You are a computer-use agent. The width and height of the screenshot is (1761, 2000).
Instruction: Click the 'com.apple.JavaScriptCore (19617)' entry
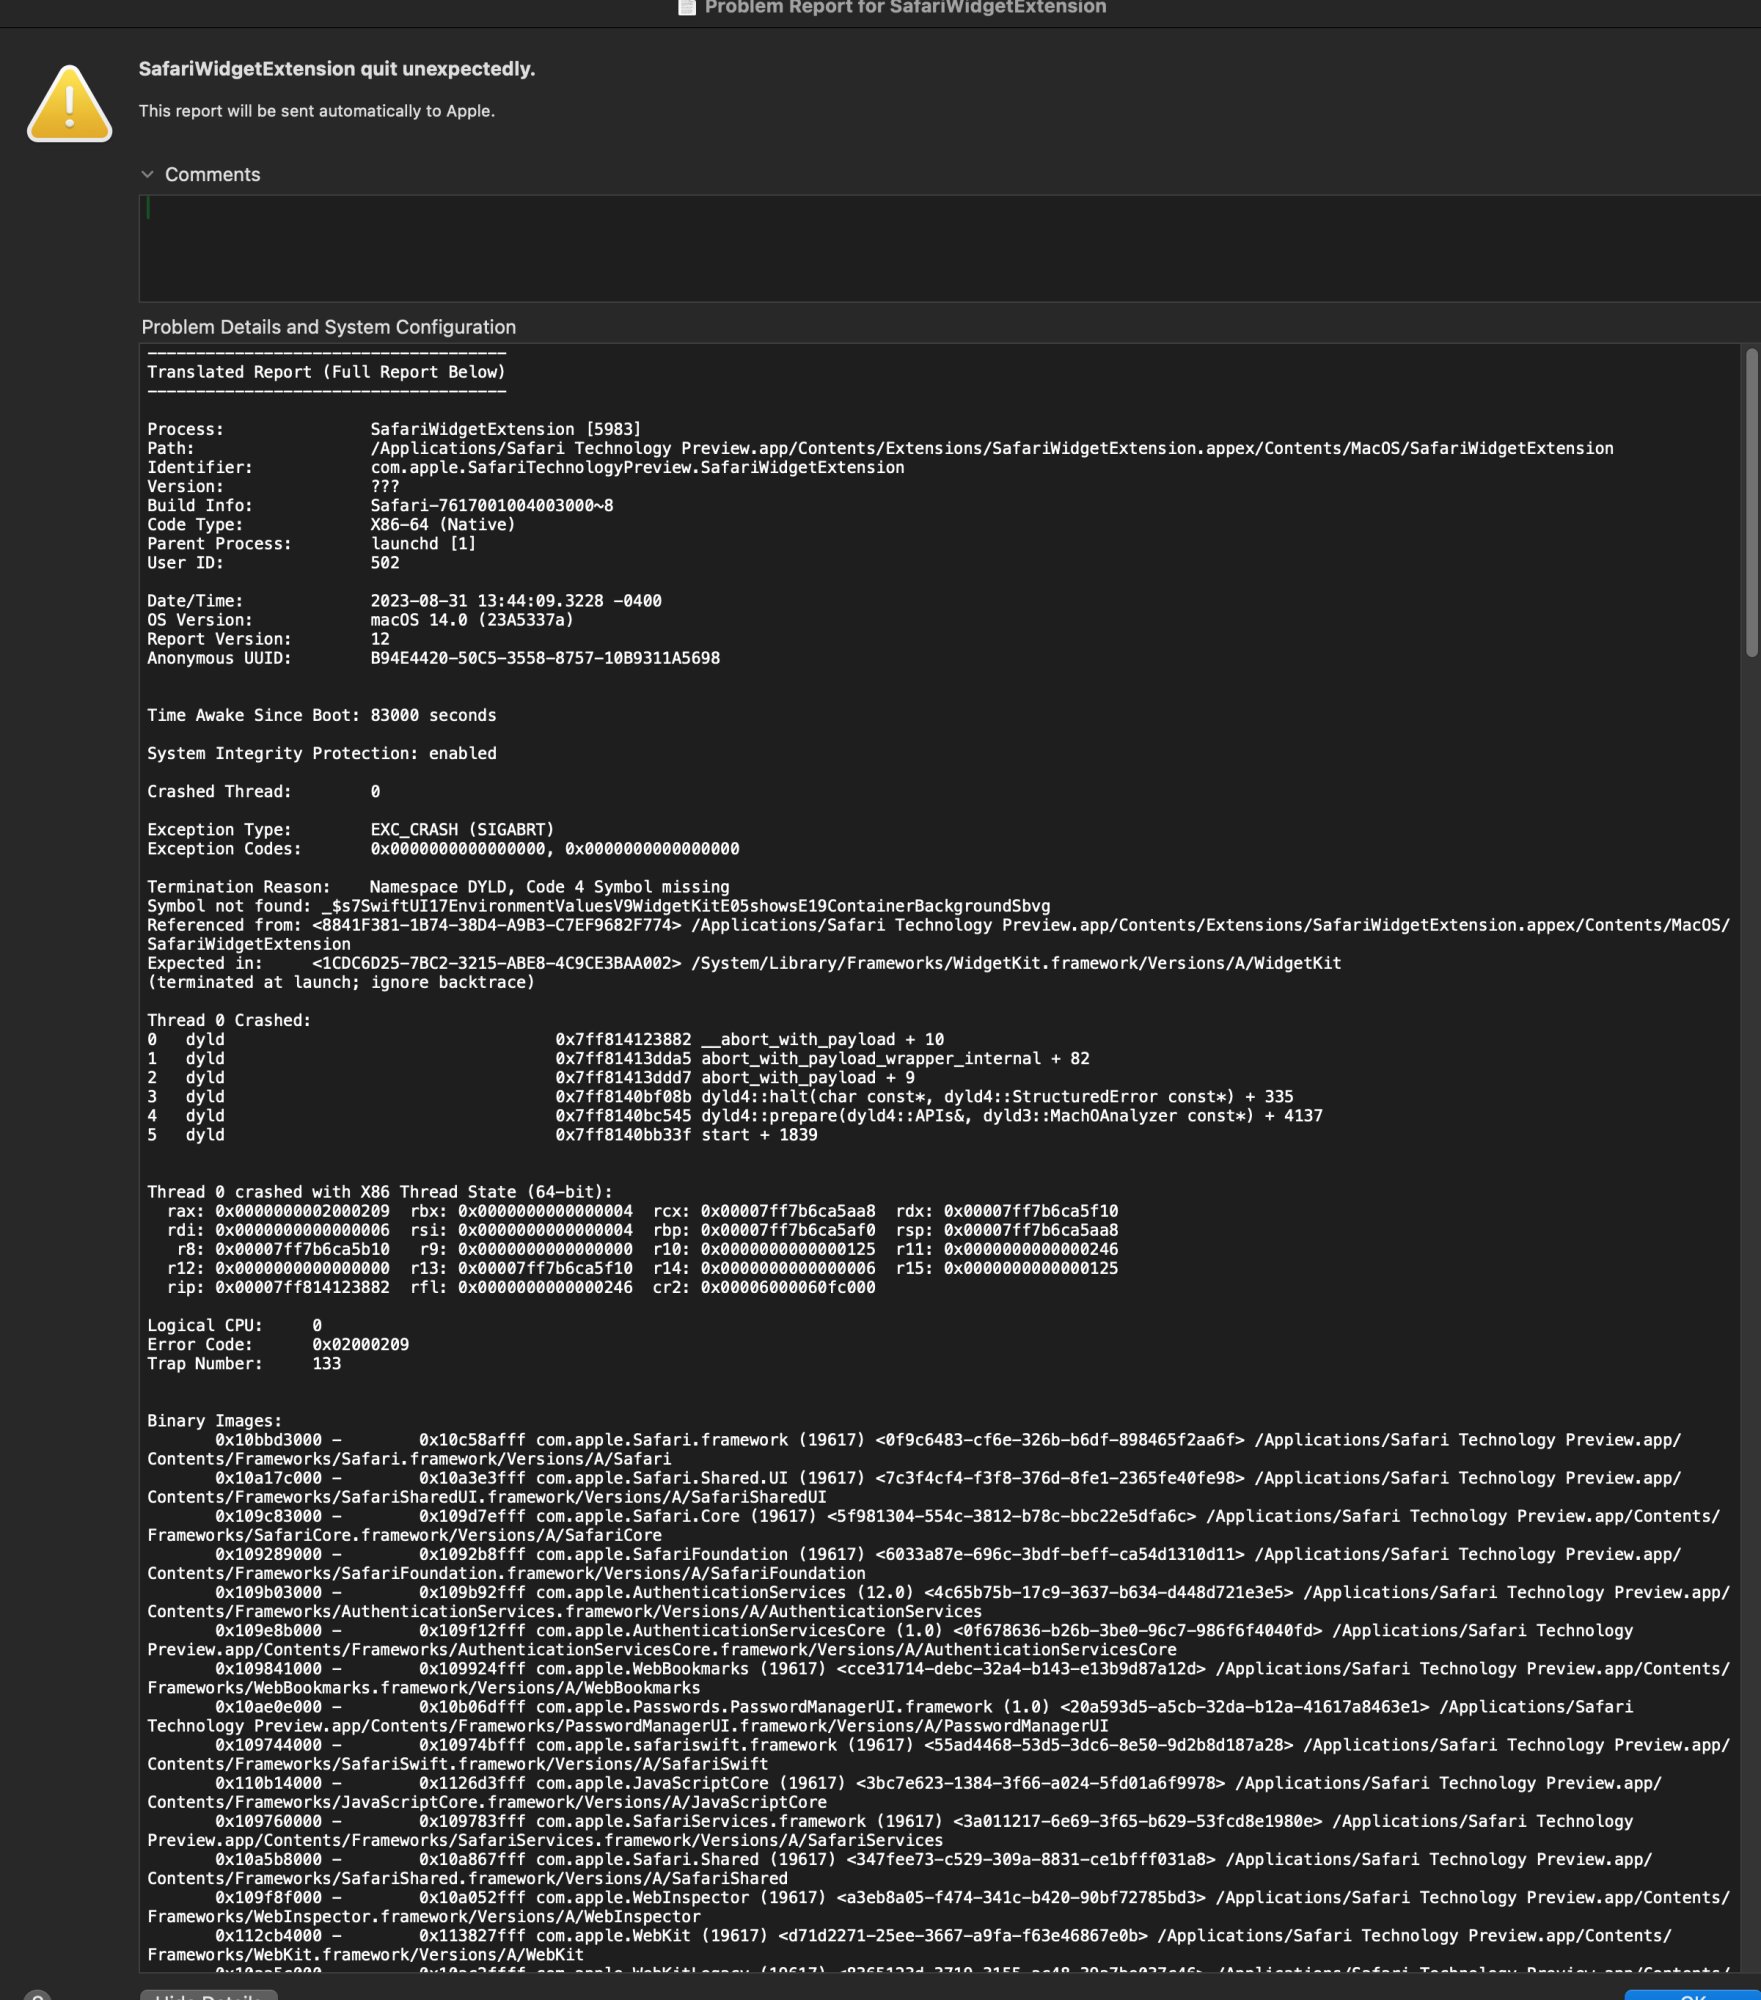pos(690,1783)
